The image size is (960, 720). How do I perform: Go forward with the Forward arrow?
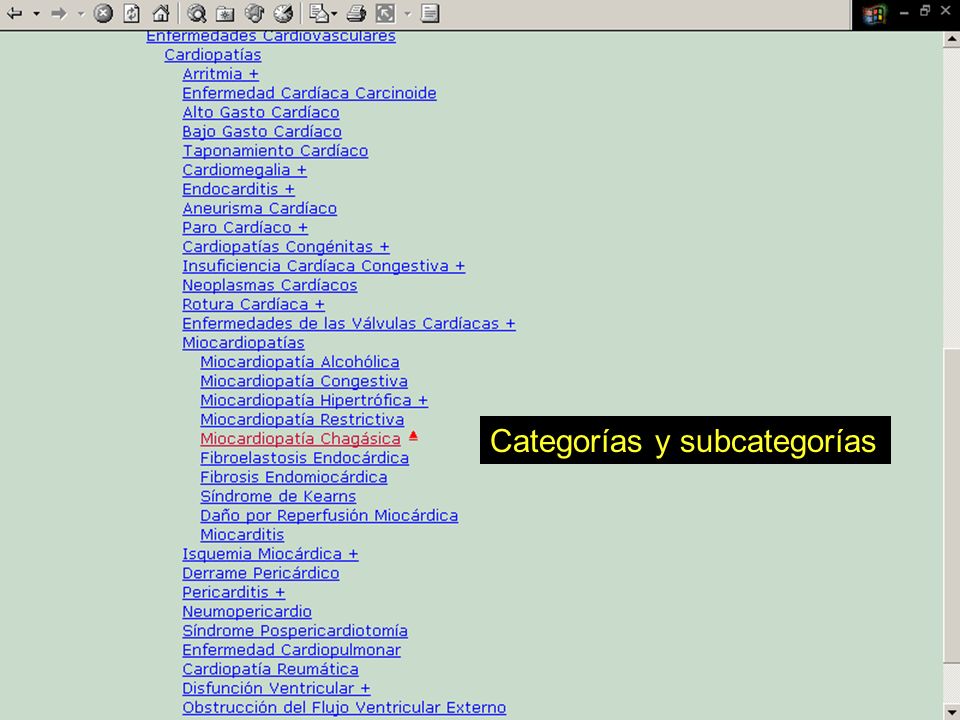(x=59, y=13)
